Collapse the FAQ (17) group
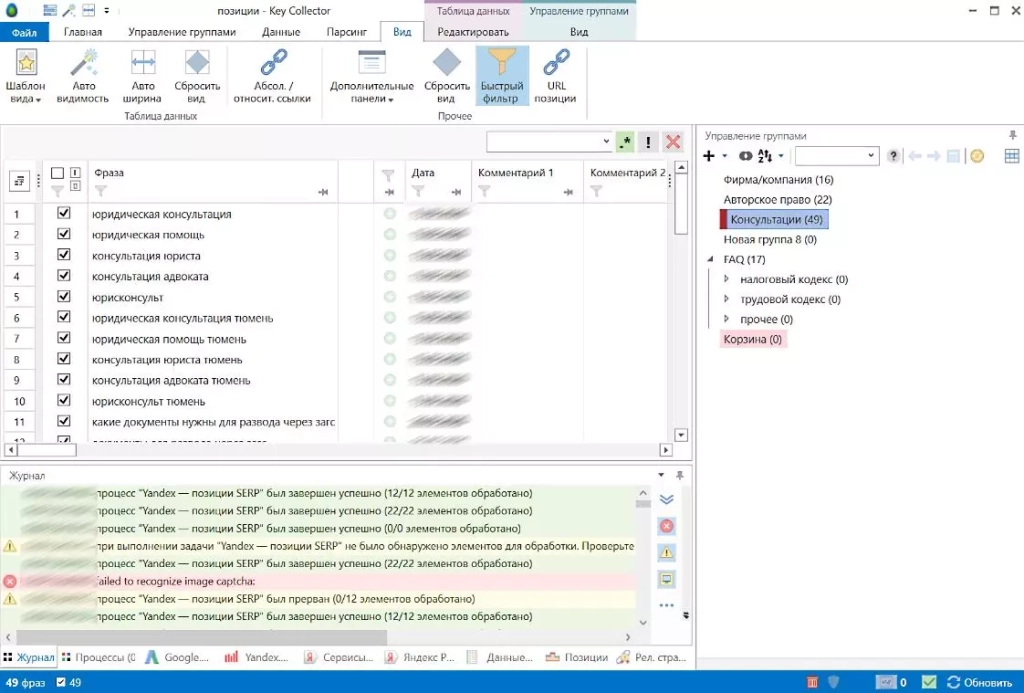 (711, 259)
